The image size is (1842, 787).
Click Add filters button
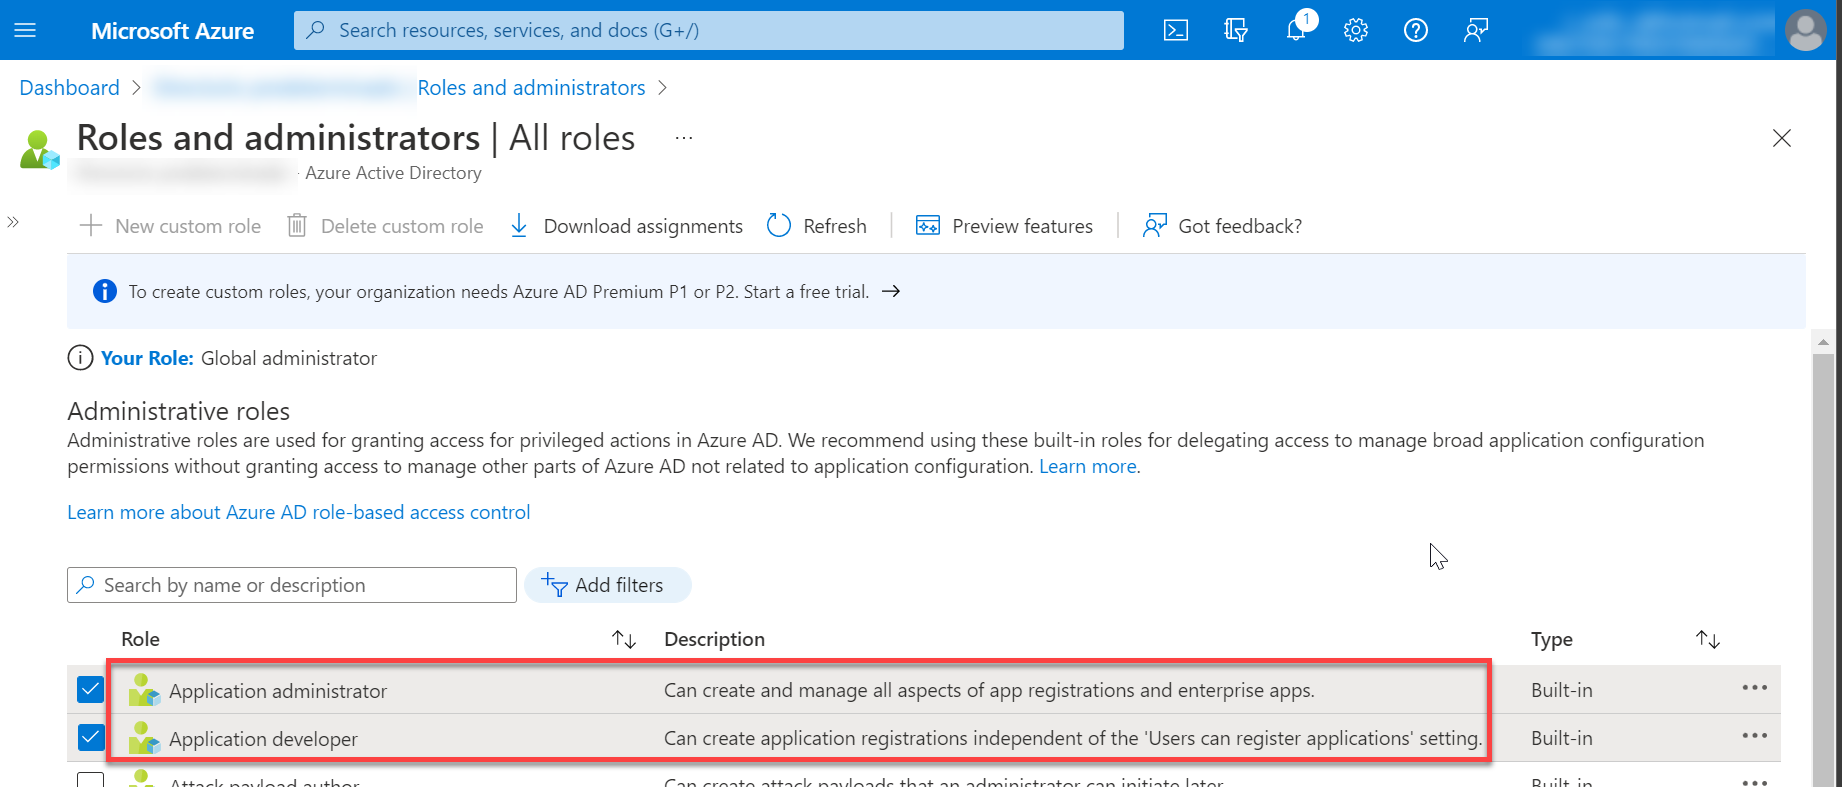[607, 585]
